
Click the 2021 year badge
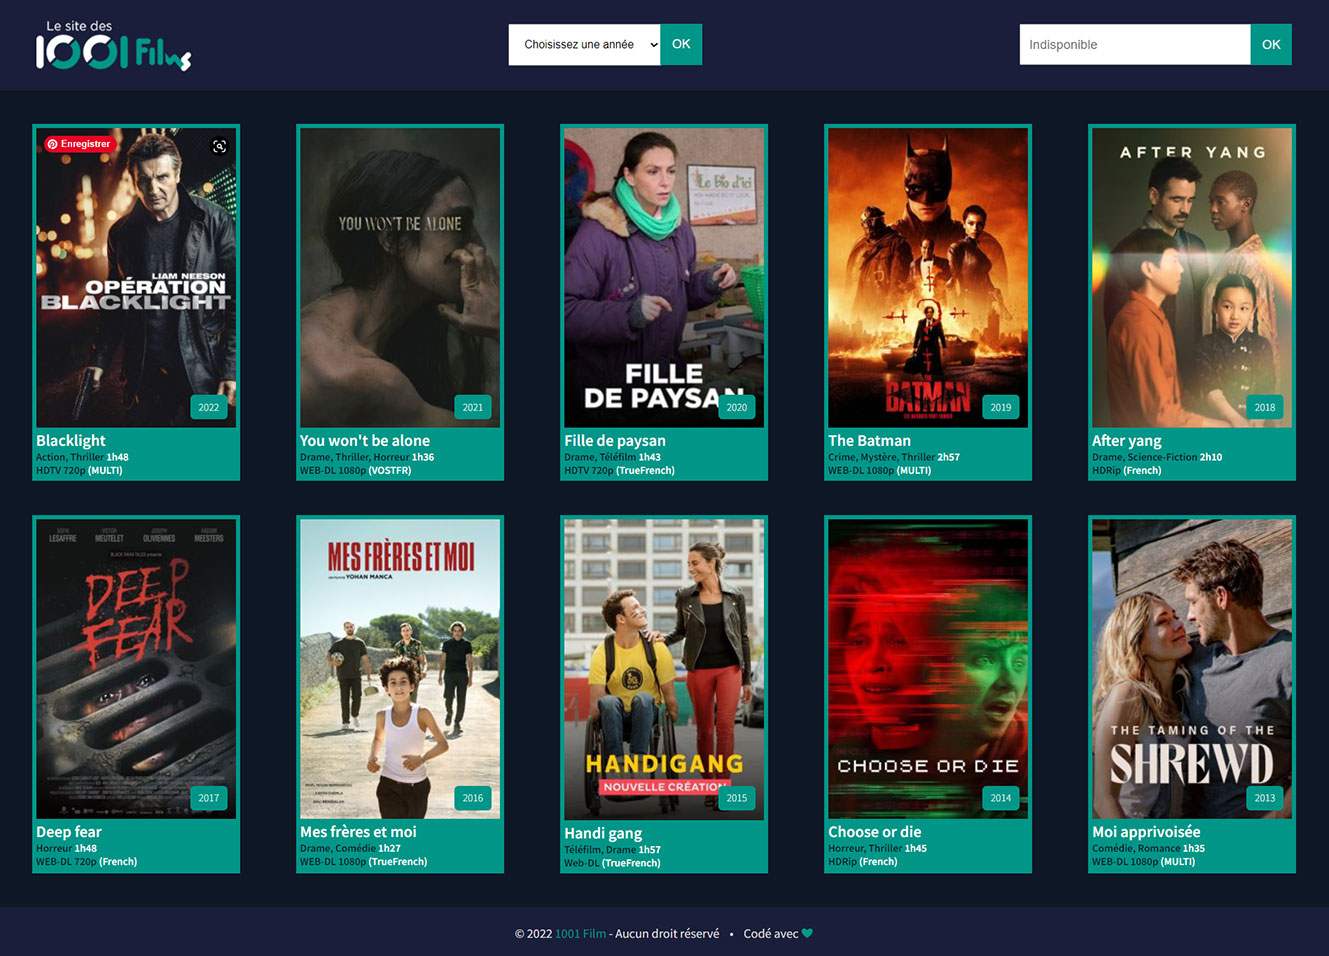point(473,407)
